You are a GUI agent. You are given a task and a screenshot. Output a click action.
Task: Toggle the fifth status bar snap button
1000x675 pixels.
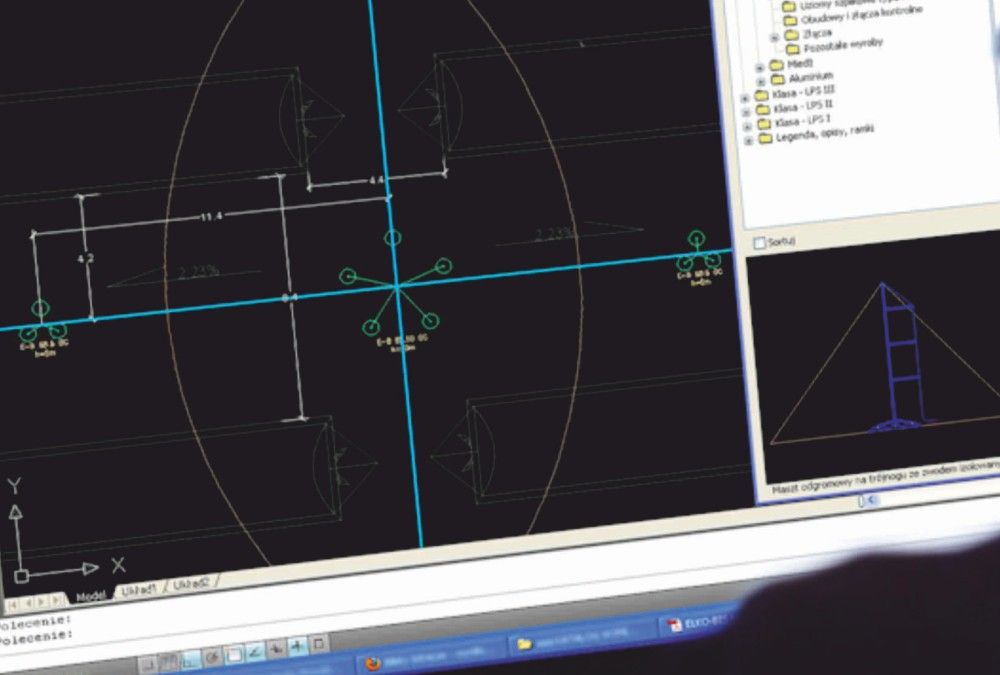point(234,654)
